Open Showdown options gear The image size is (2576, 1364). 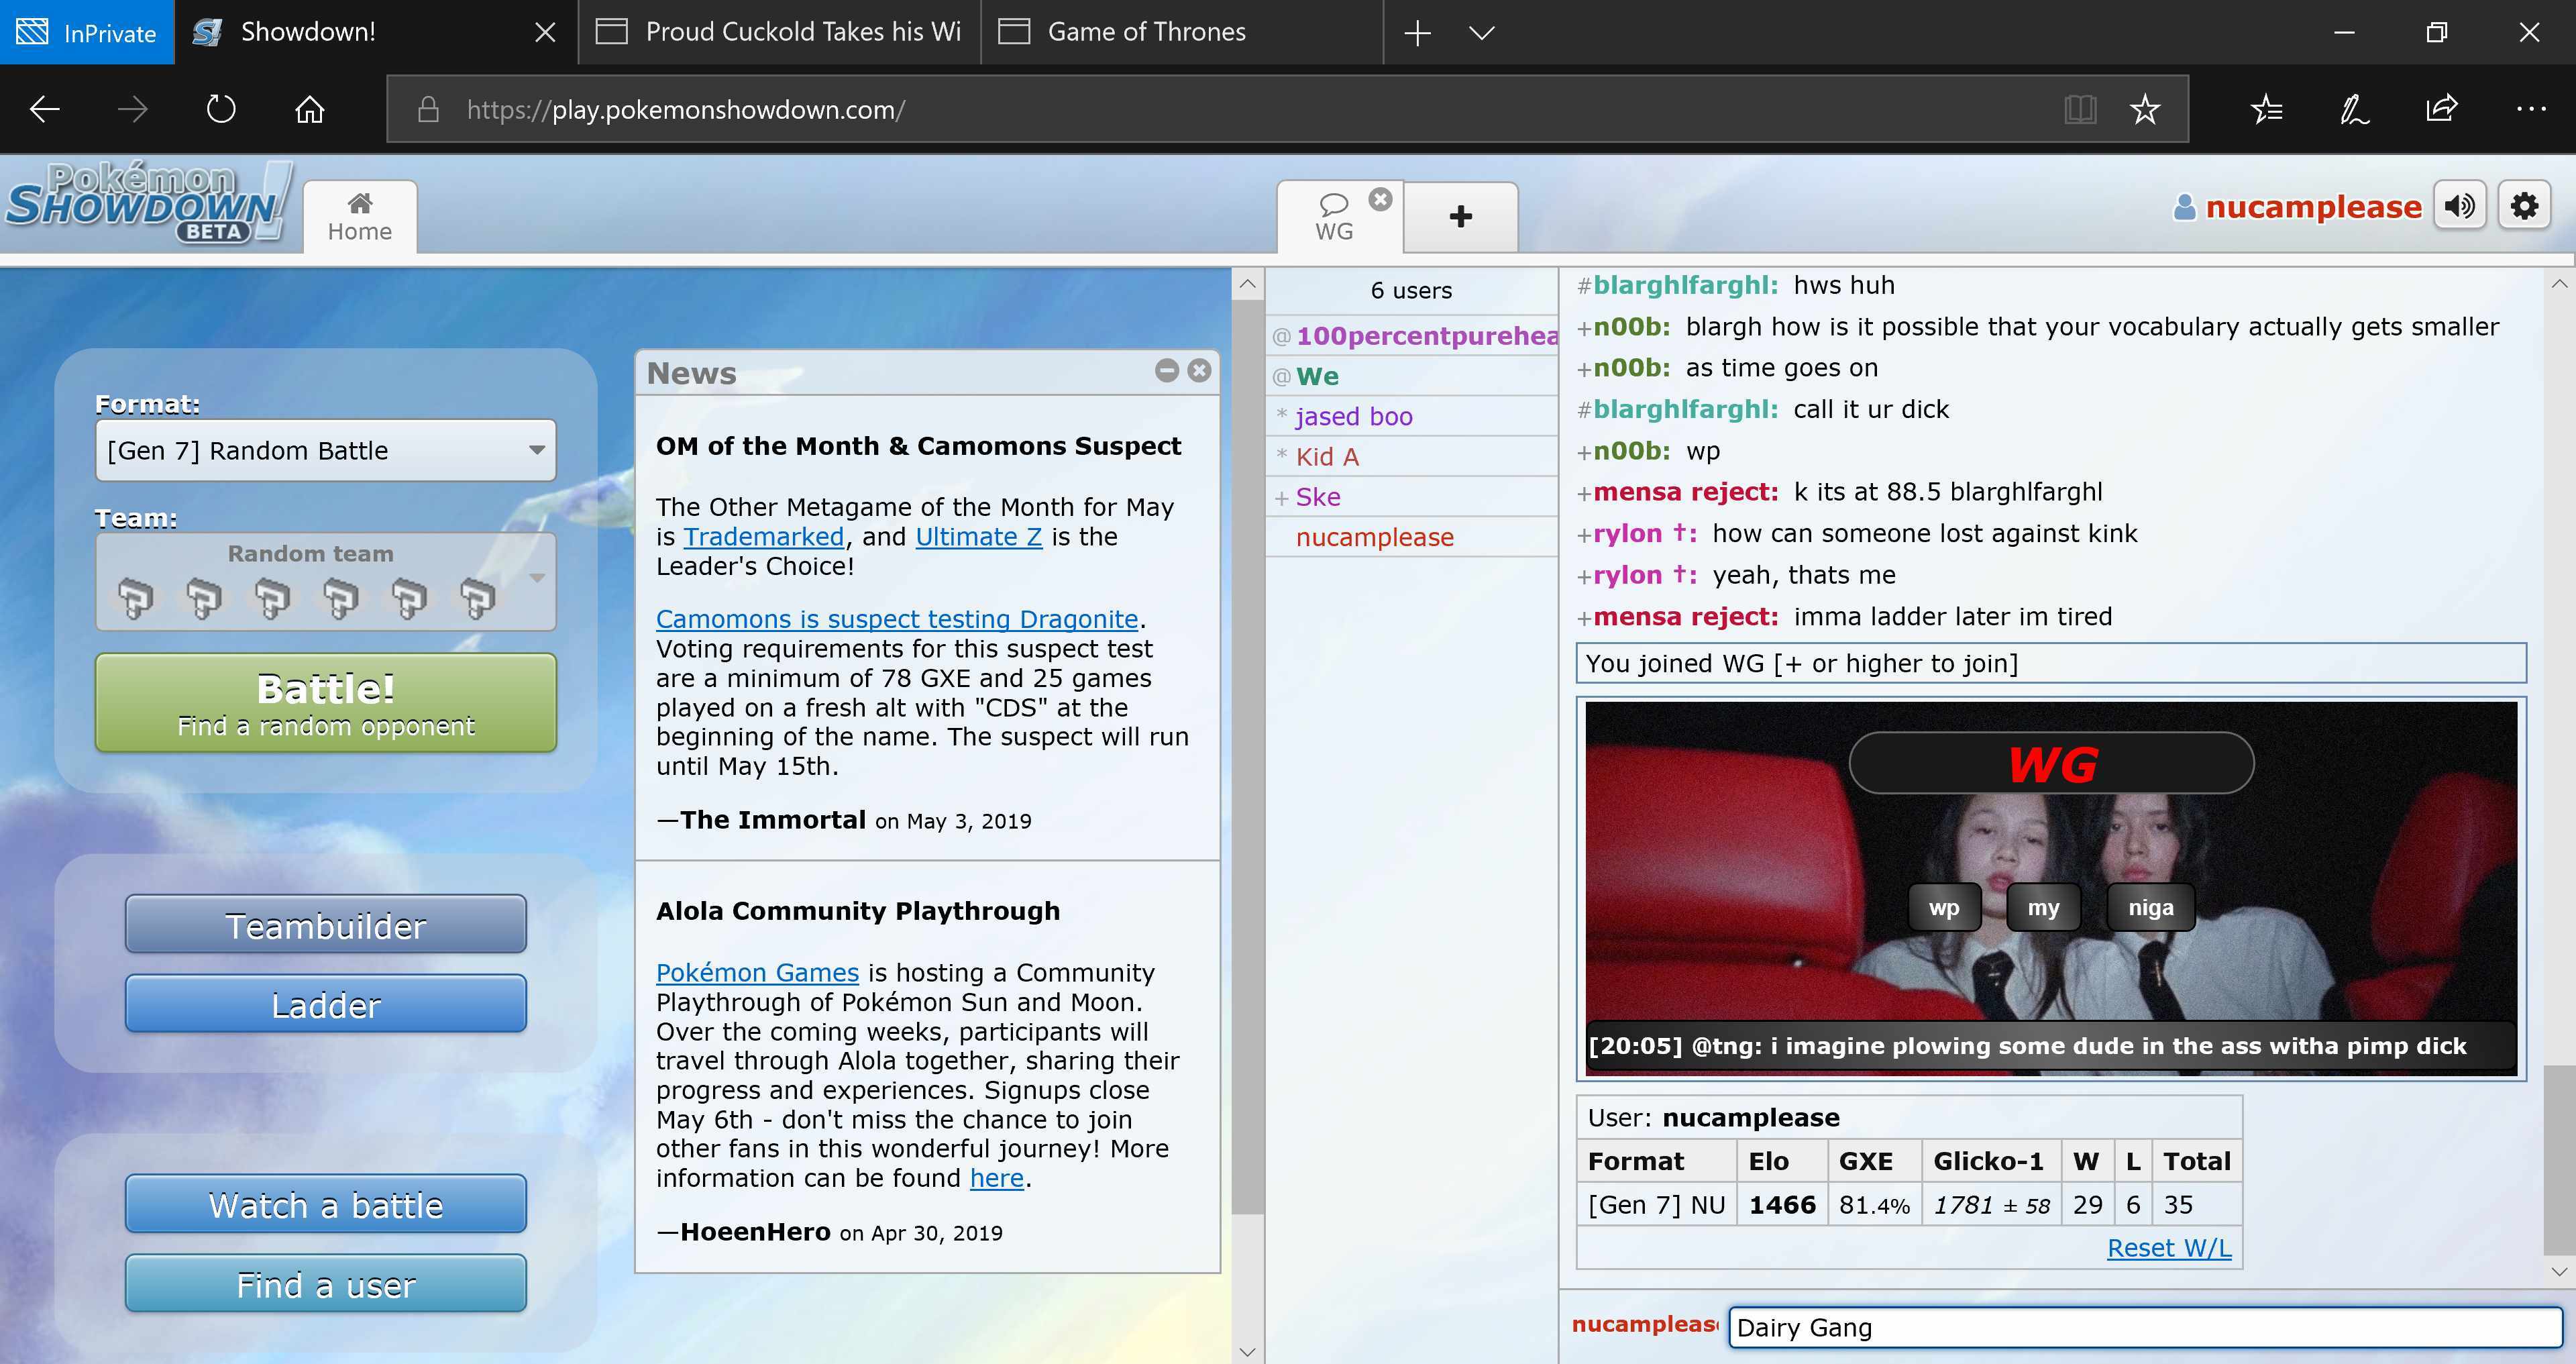(2524, 206)
